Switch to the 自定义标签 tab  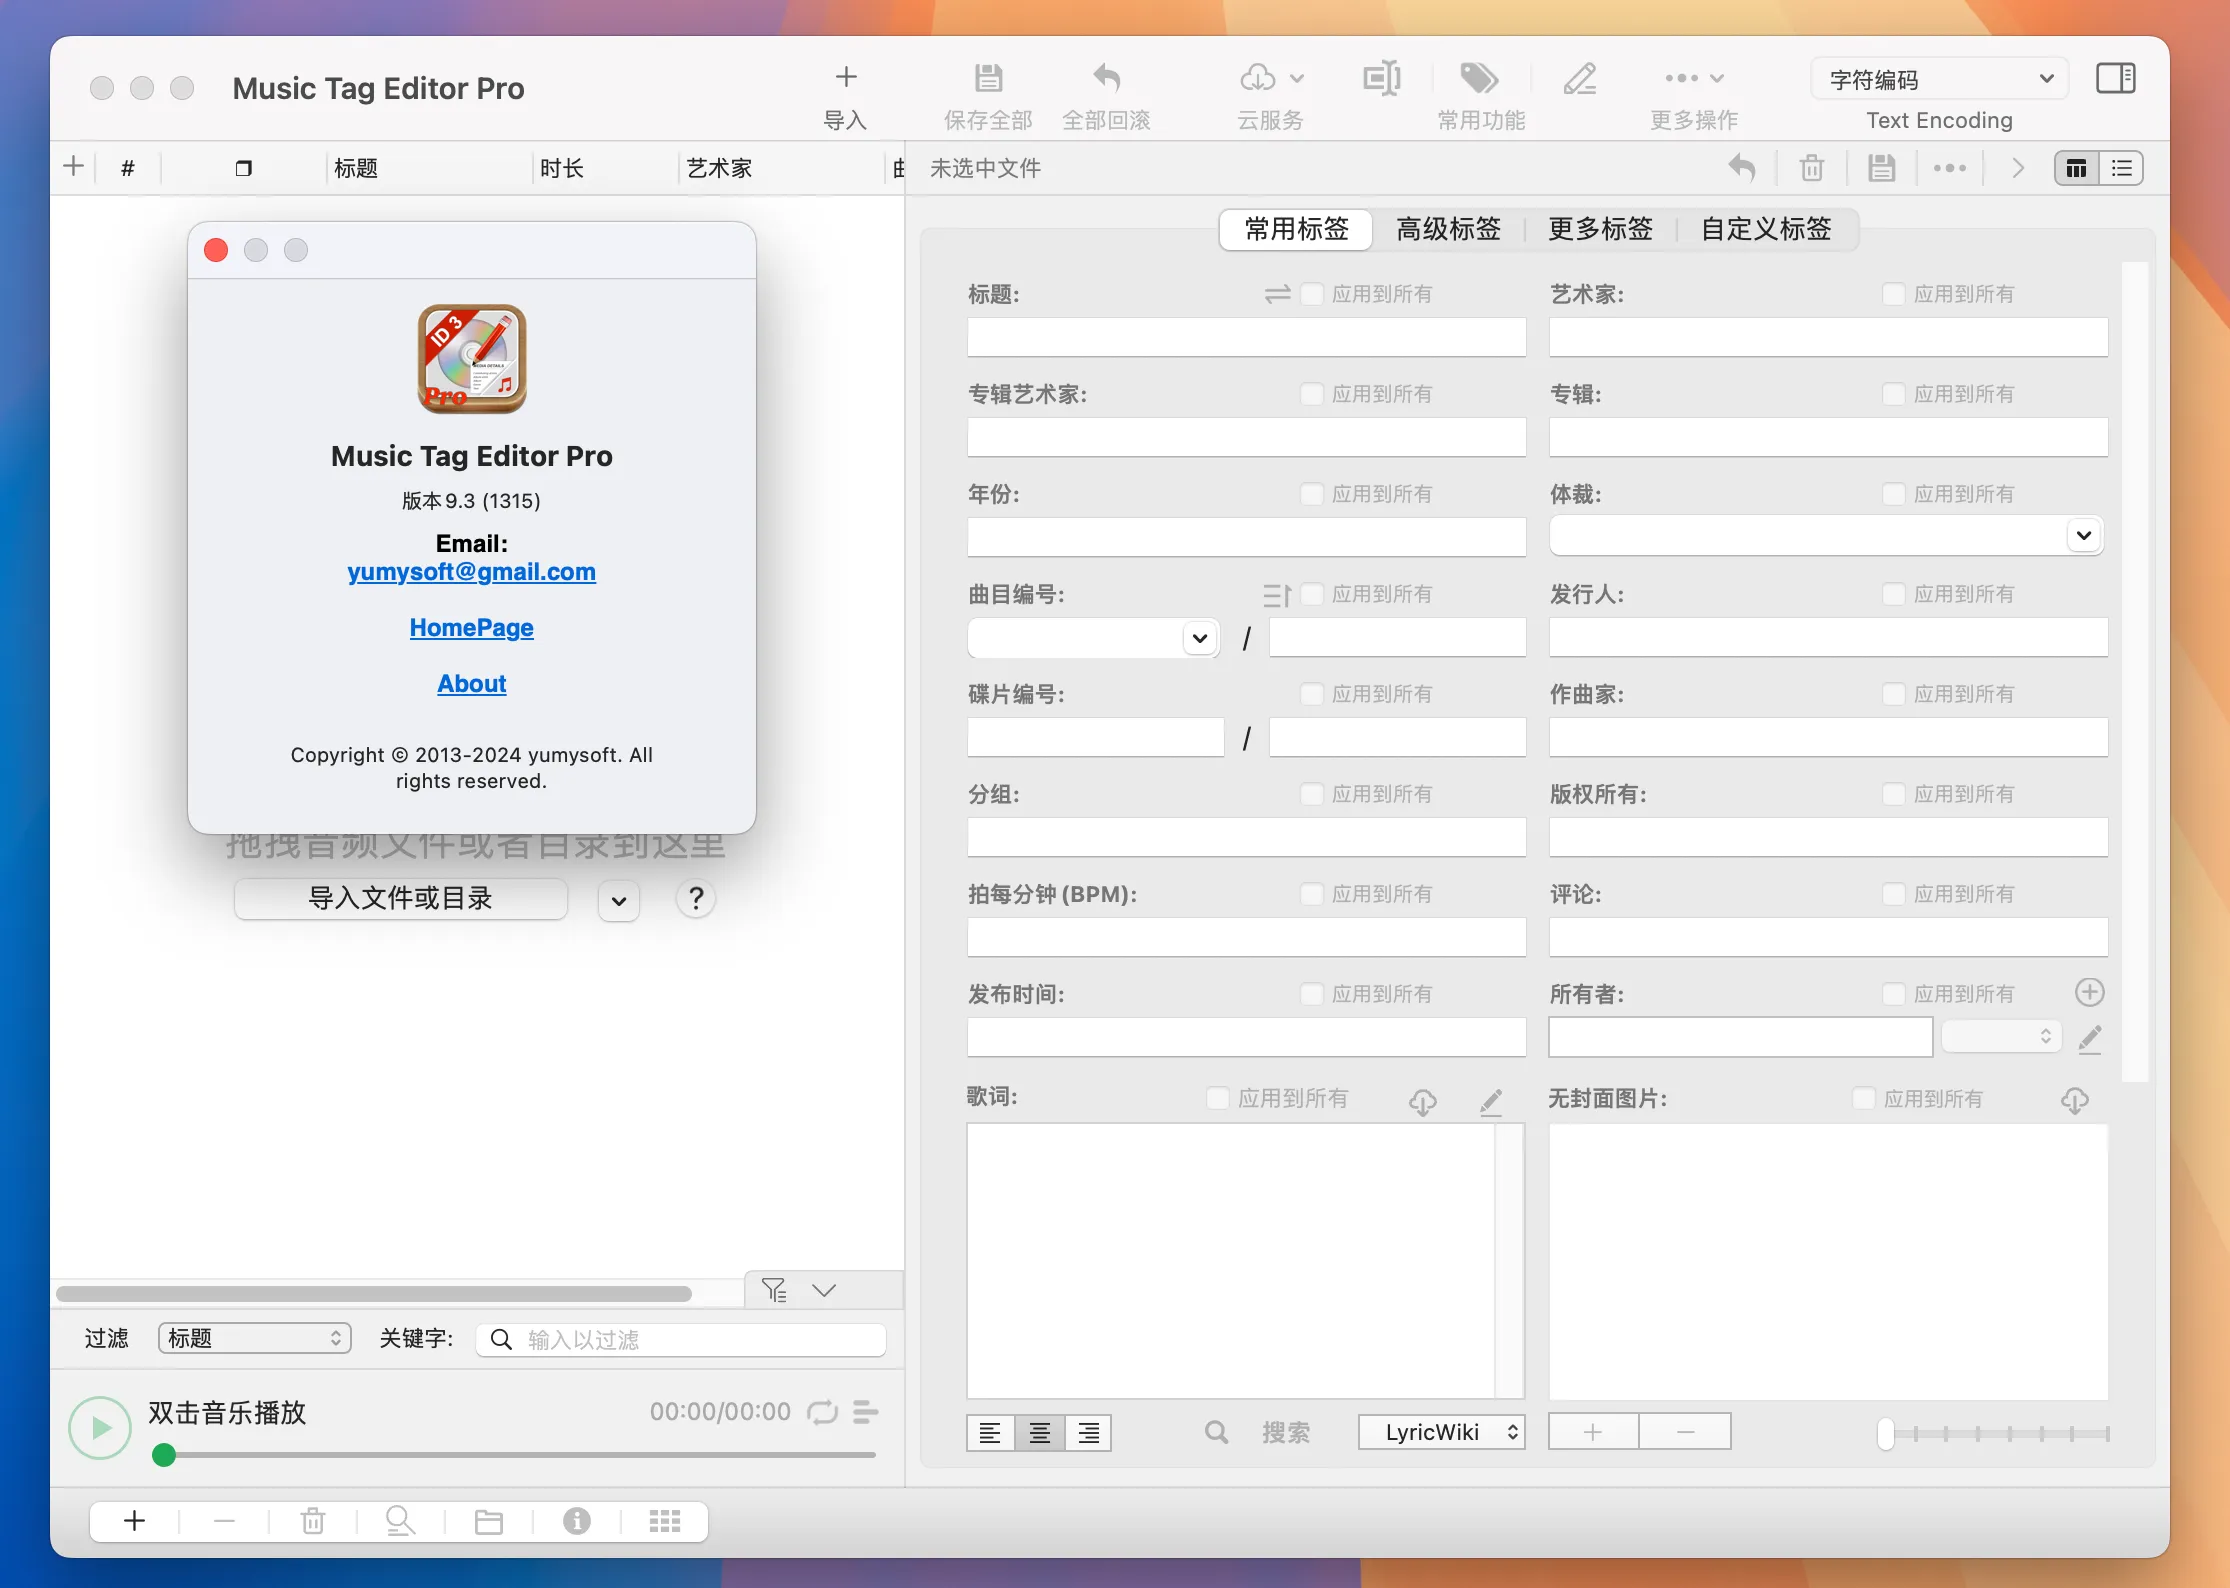tap(1766, 229)
